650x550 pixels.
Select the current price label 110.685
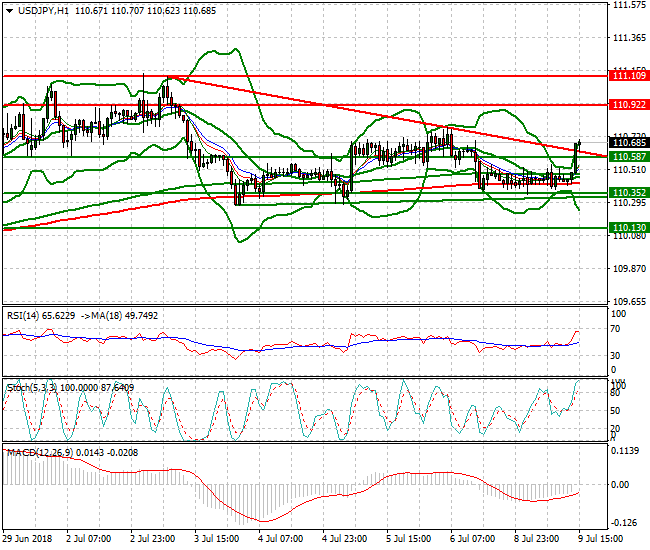coord(629,143)
